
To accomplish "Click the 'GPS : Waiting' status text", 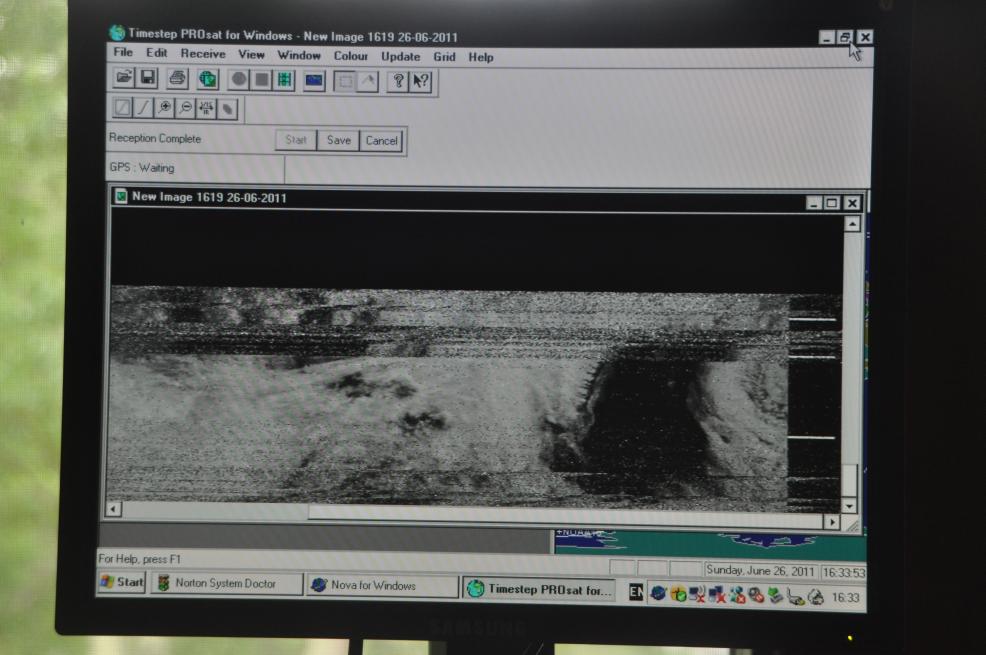I will (x=141, y=168).
